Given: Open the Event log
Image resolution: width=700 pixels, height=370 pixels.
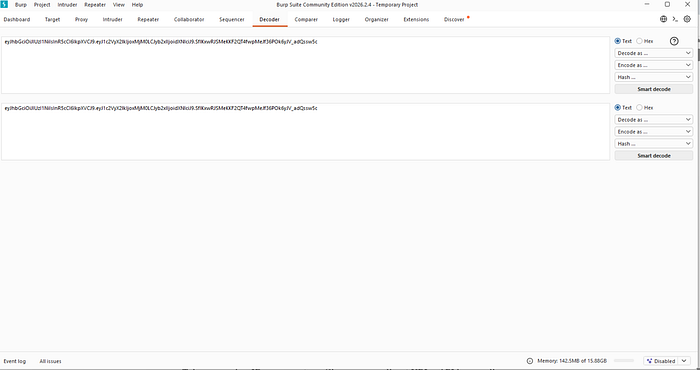Looking at the screenshot, I should pos(15,361).
